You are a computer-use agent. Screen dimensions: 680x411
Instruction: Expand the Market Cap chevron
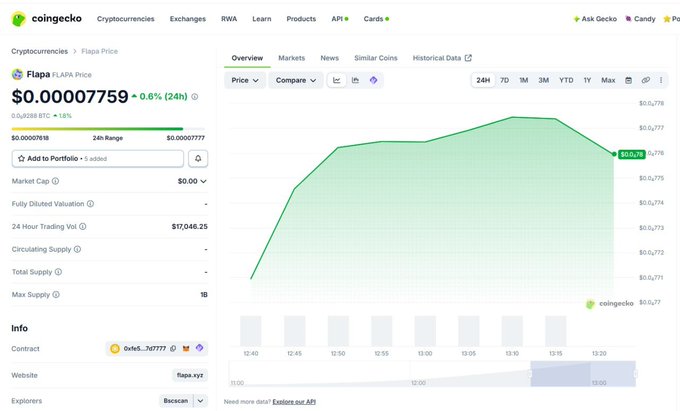click(203, 181)
